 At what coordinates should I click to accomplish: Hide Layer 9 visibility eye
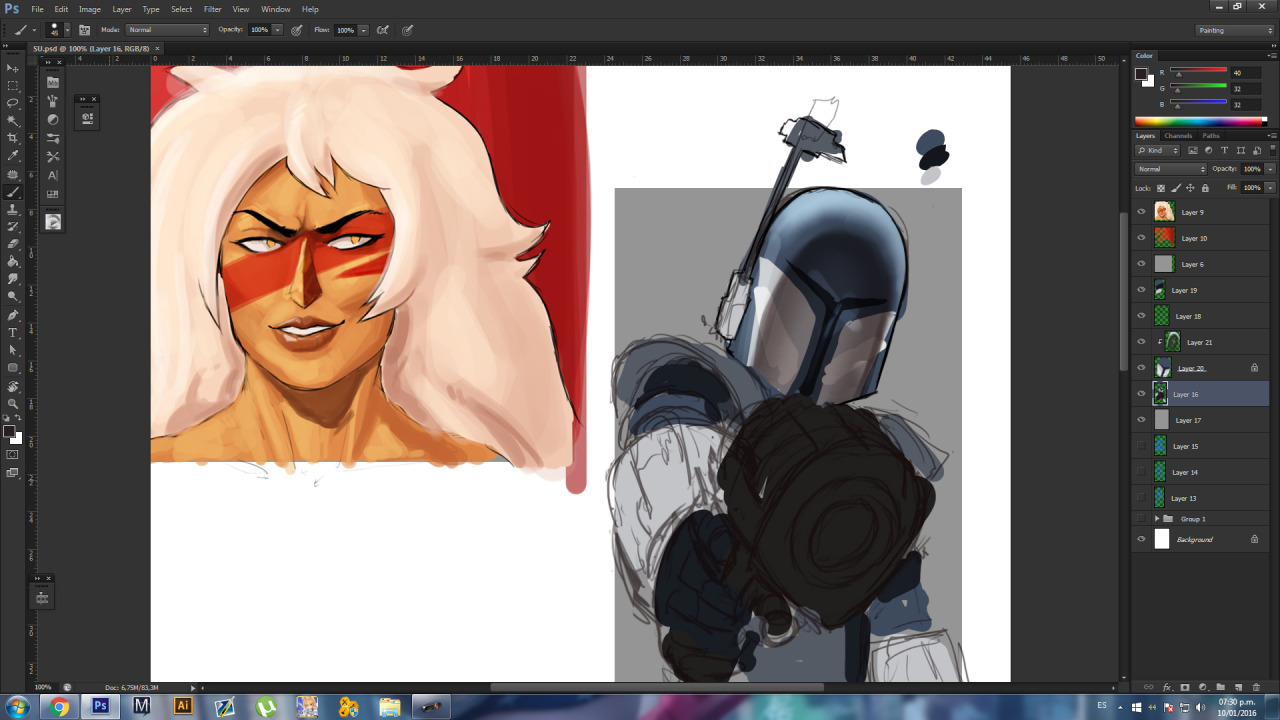click(x=1142, y=212)
